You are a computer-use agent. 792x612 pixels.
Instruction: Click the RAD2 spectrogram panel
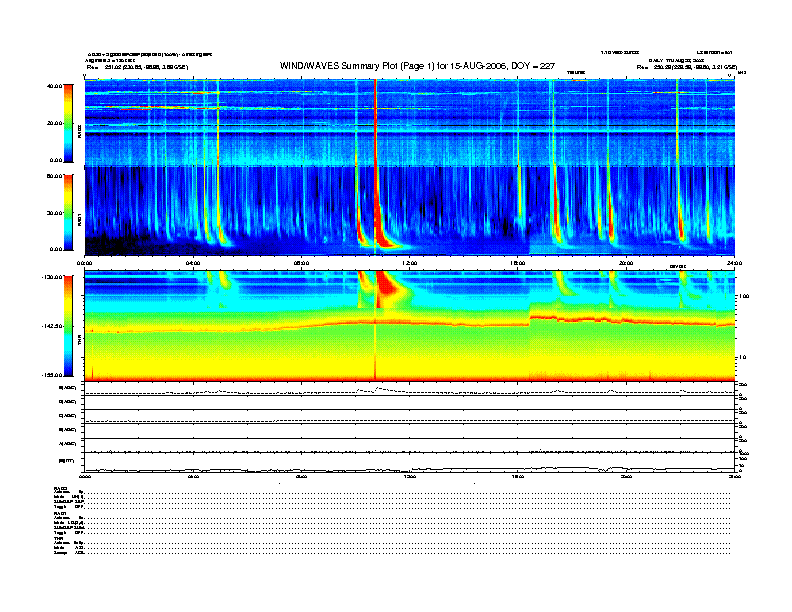pos(410,122)
